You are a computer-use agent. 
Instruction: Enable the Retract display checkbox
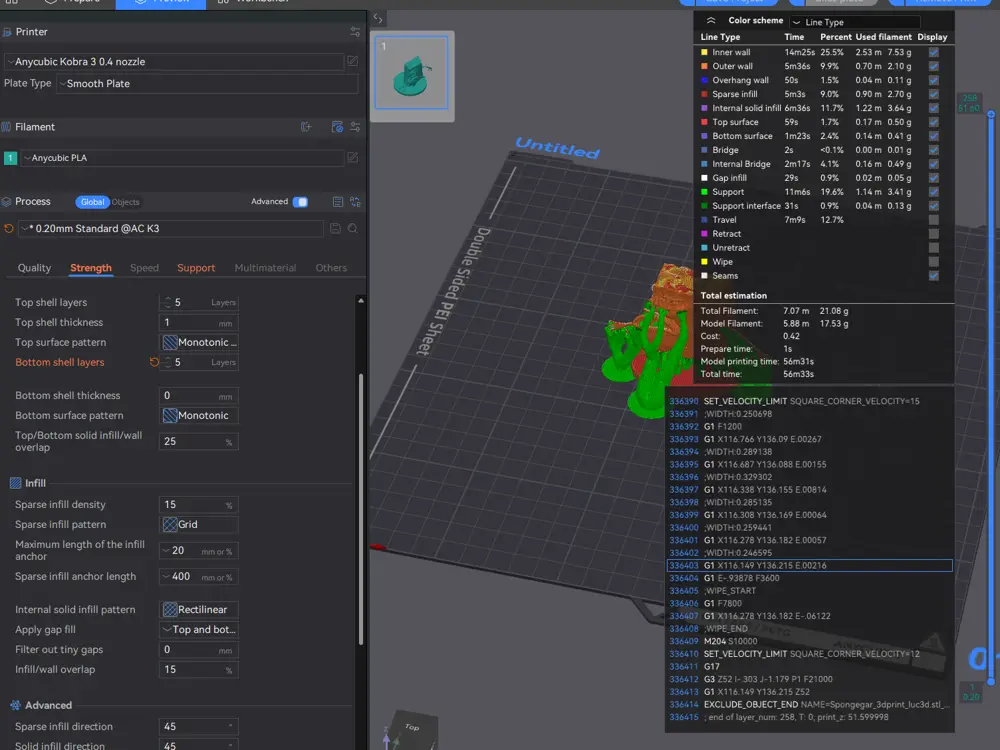coord(934,234)
